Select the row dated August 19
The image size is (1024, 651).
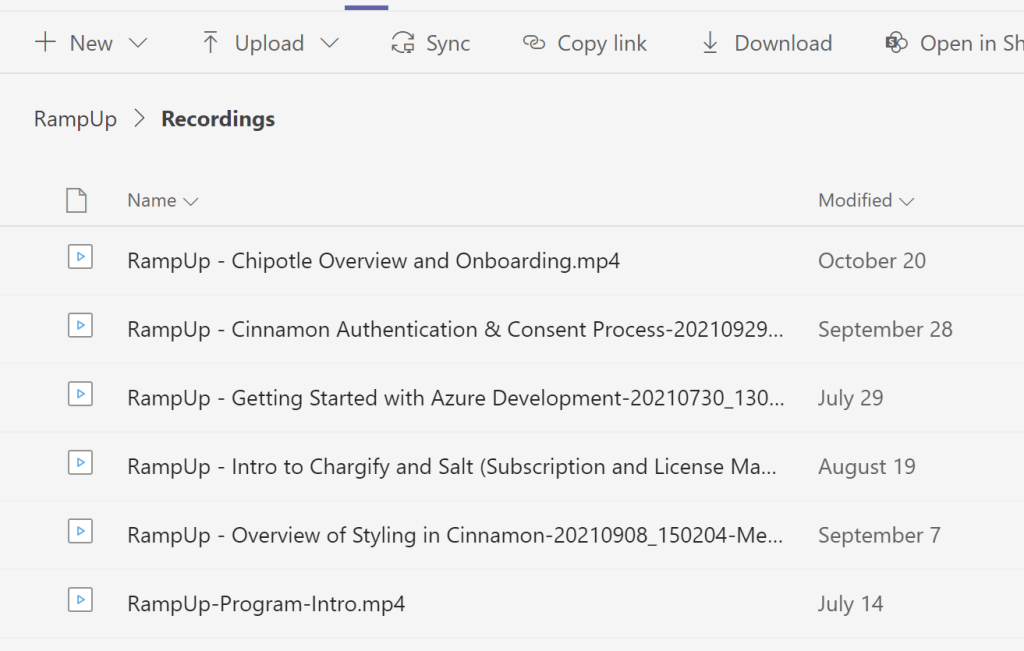(866, 467)
